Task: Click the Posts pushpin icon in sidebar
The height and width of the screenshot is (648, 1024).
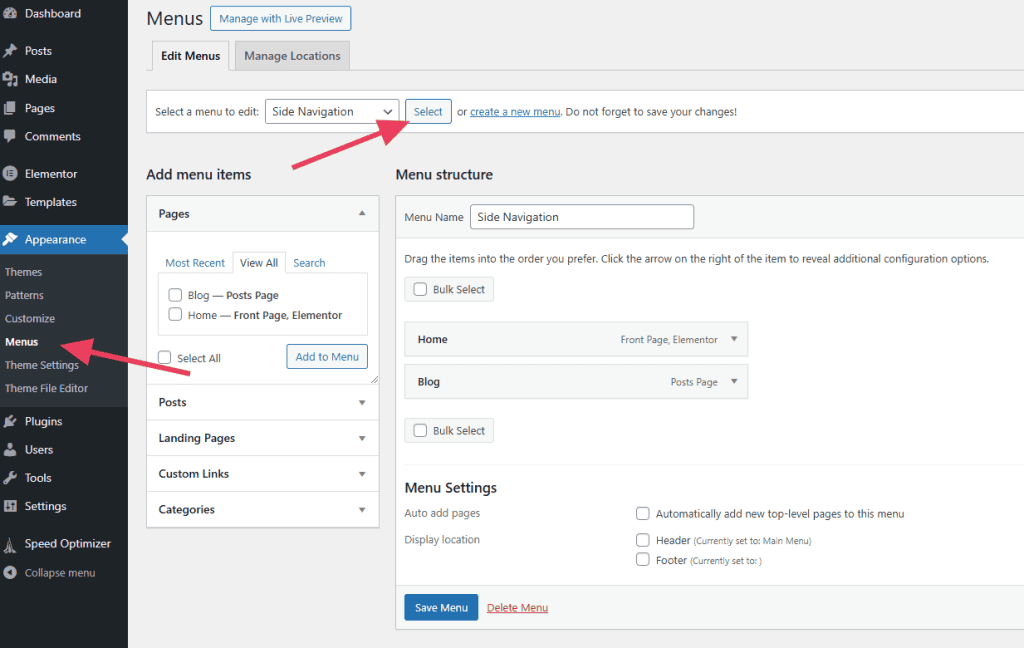Action: [10, 51]
